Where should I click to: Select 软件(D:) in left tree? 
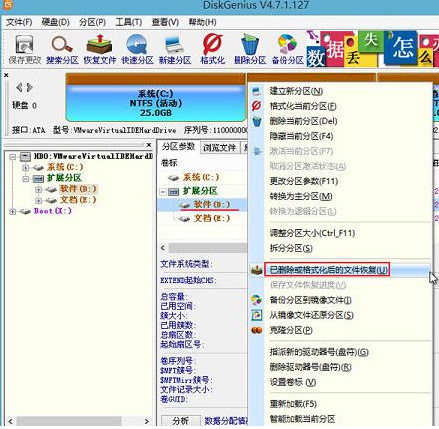[x=78, y=189]
